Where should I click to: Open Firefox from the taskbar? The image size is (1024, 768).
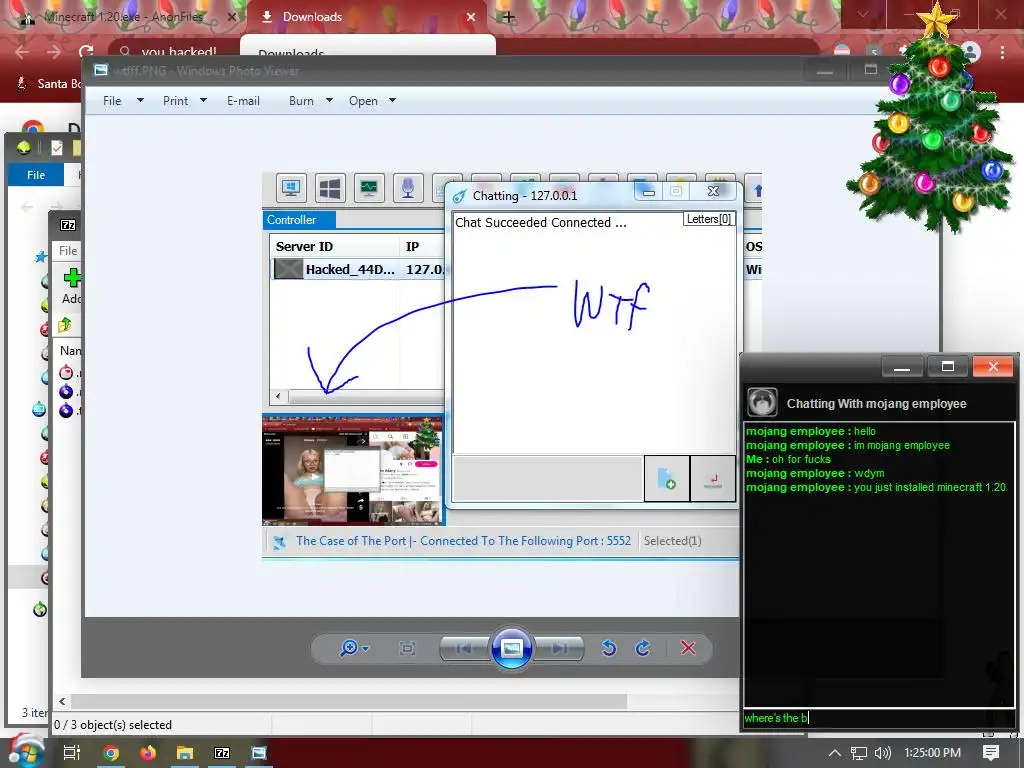[x=148, y=753]
